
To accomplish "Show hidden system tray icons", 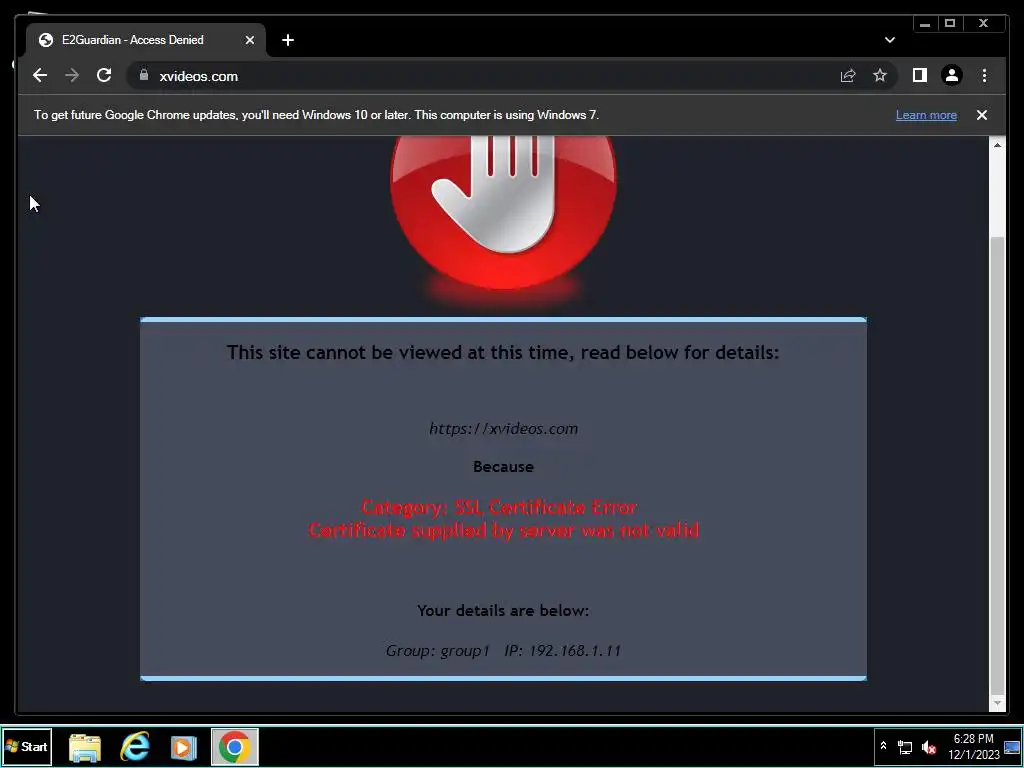I will click(x=884, y=746).
